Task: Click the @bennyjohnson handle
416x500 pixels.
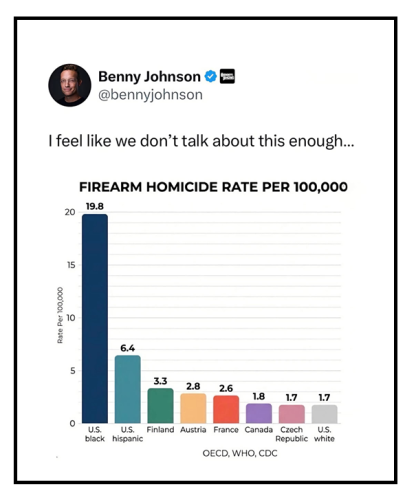Action: [150, 95]
